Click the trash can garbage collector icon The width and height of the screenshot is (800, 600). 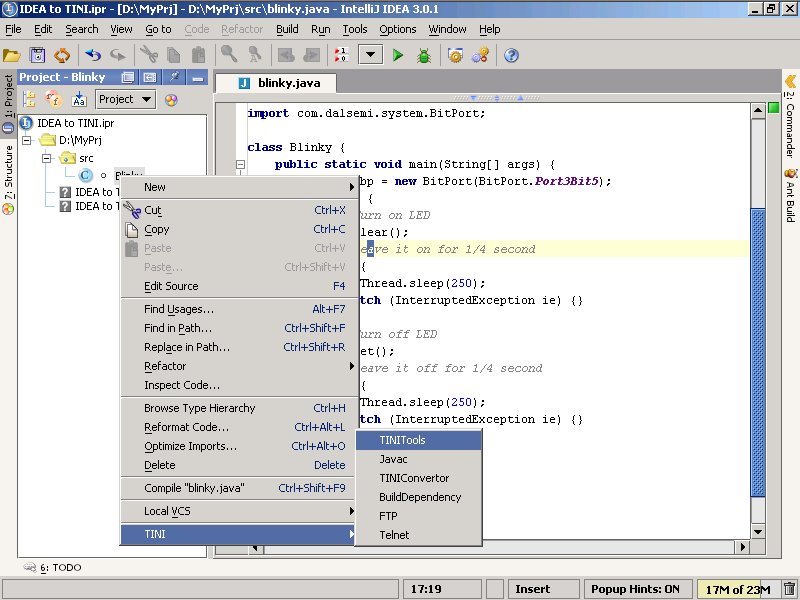[x=789, y=589]
